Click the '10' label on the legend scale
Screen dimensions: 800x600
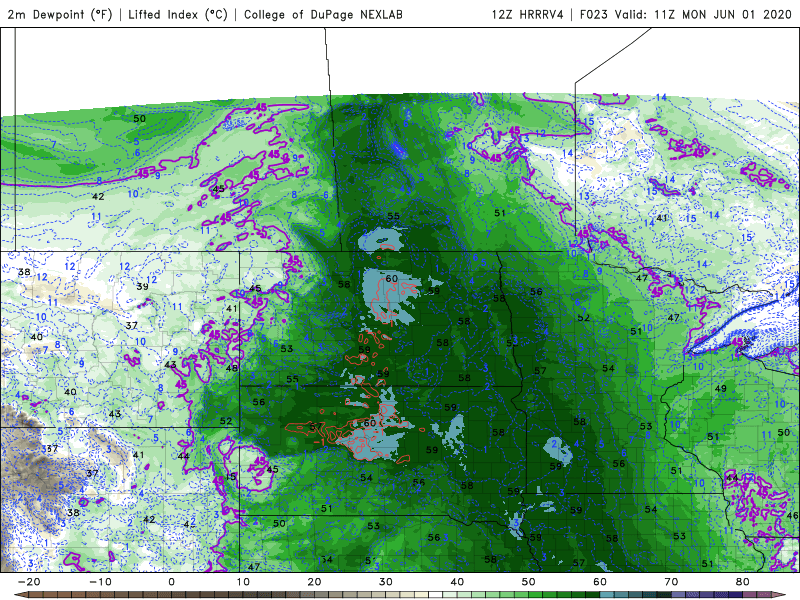coord(243,582)
